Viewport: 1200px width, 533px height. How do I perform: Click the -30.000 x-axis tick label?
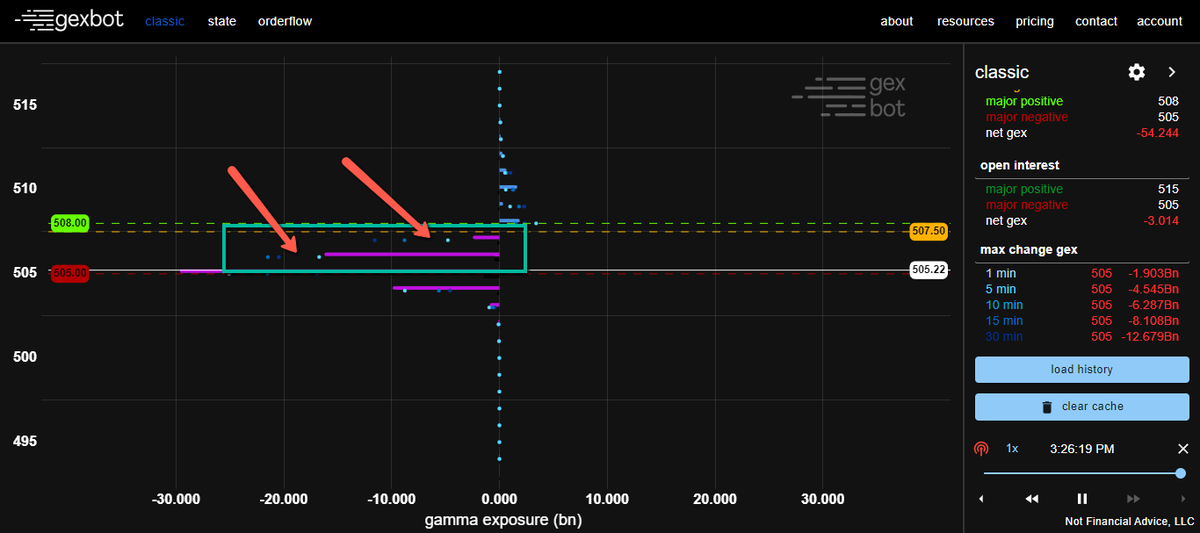click(x=176, y=498)
